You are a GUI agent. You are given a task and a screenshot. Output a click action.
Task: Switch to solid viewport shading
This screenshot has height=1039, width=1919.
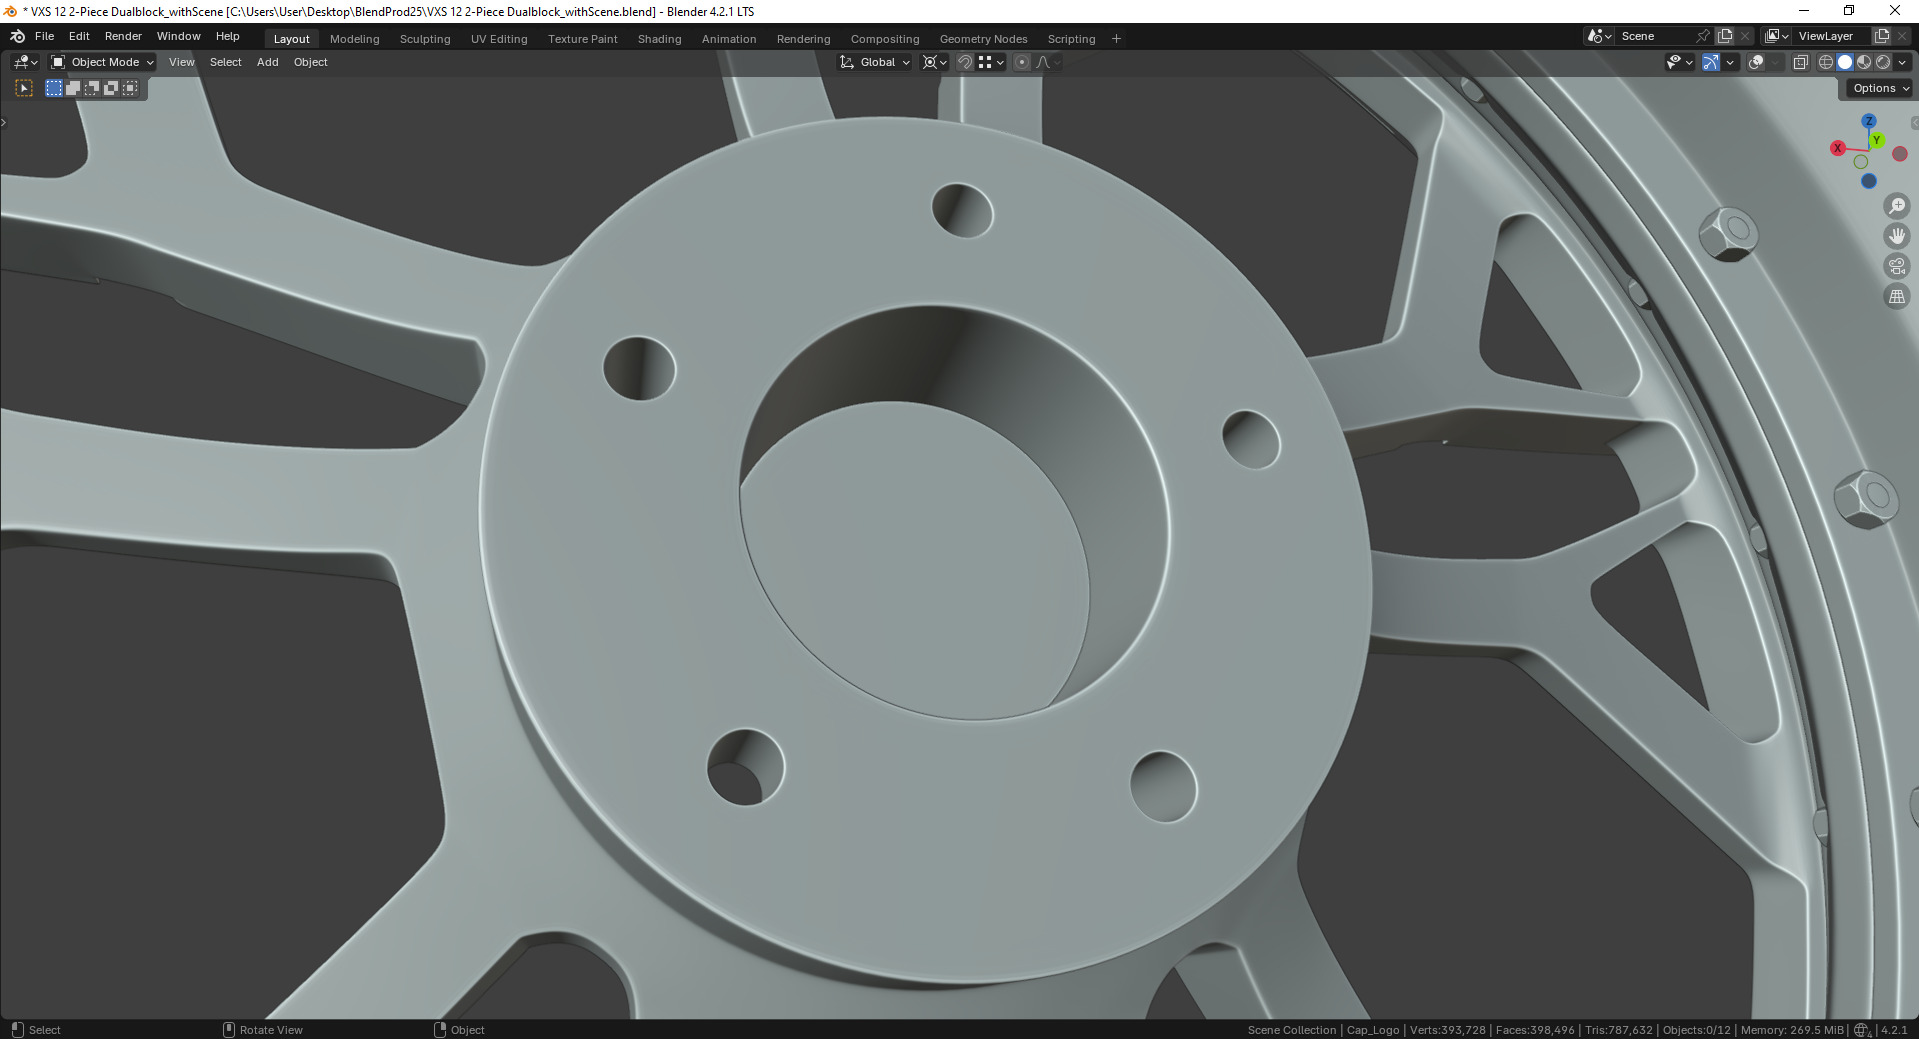(x=1845, y=62)
